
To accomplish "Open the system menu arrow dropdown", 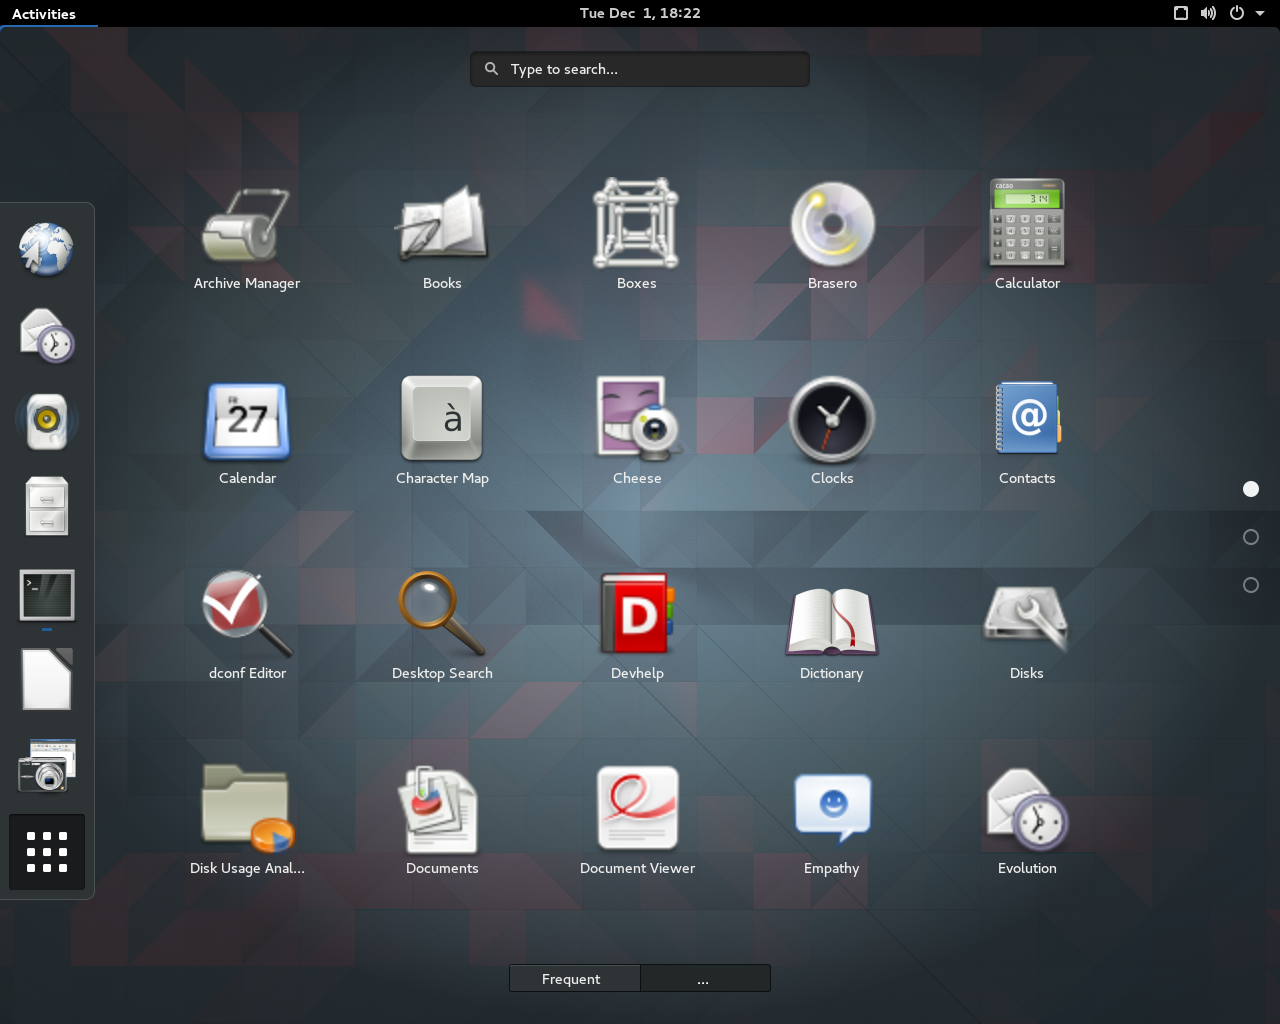I will coord(1260,13).
